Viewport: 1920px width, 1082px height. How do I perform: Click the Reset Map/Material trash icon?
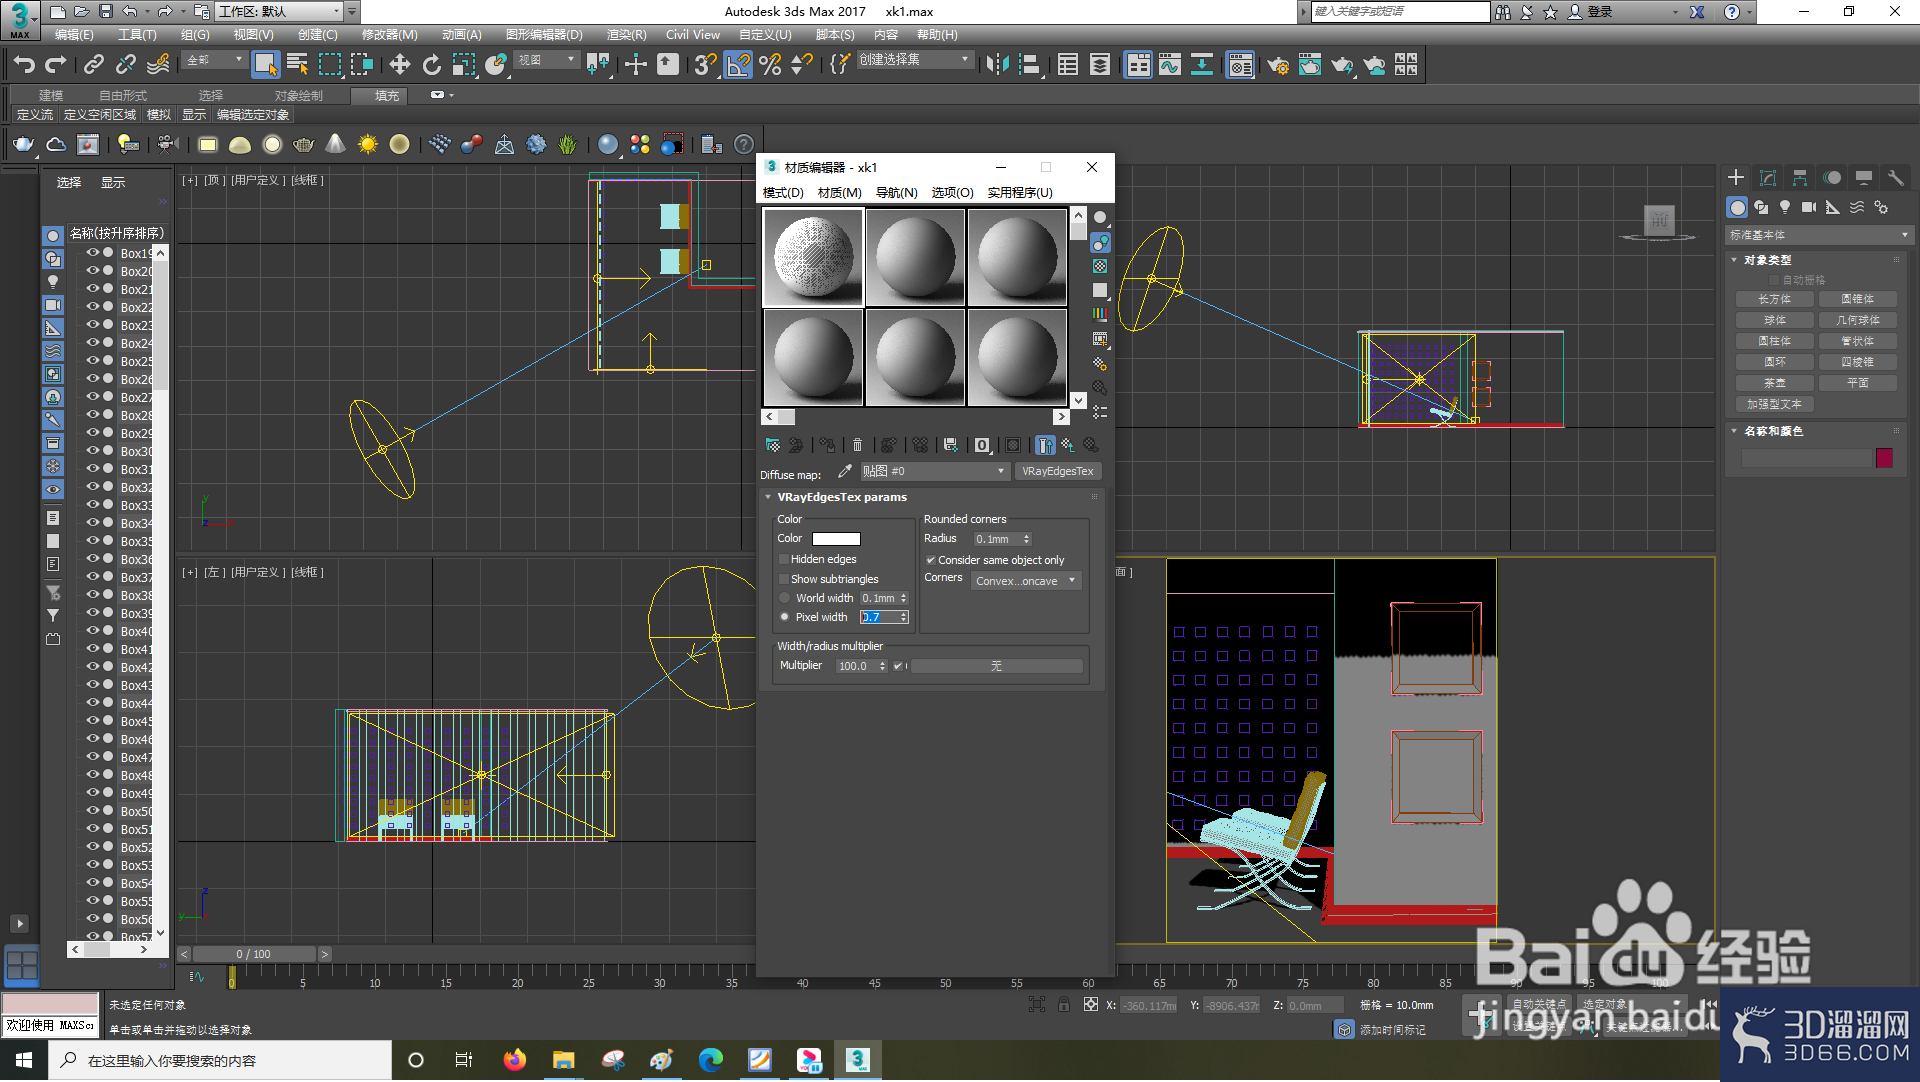[857, 445]
